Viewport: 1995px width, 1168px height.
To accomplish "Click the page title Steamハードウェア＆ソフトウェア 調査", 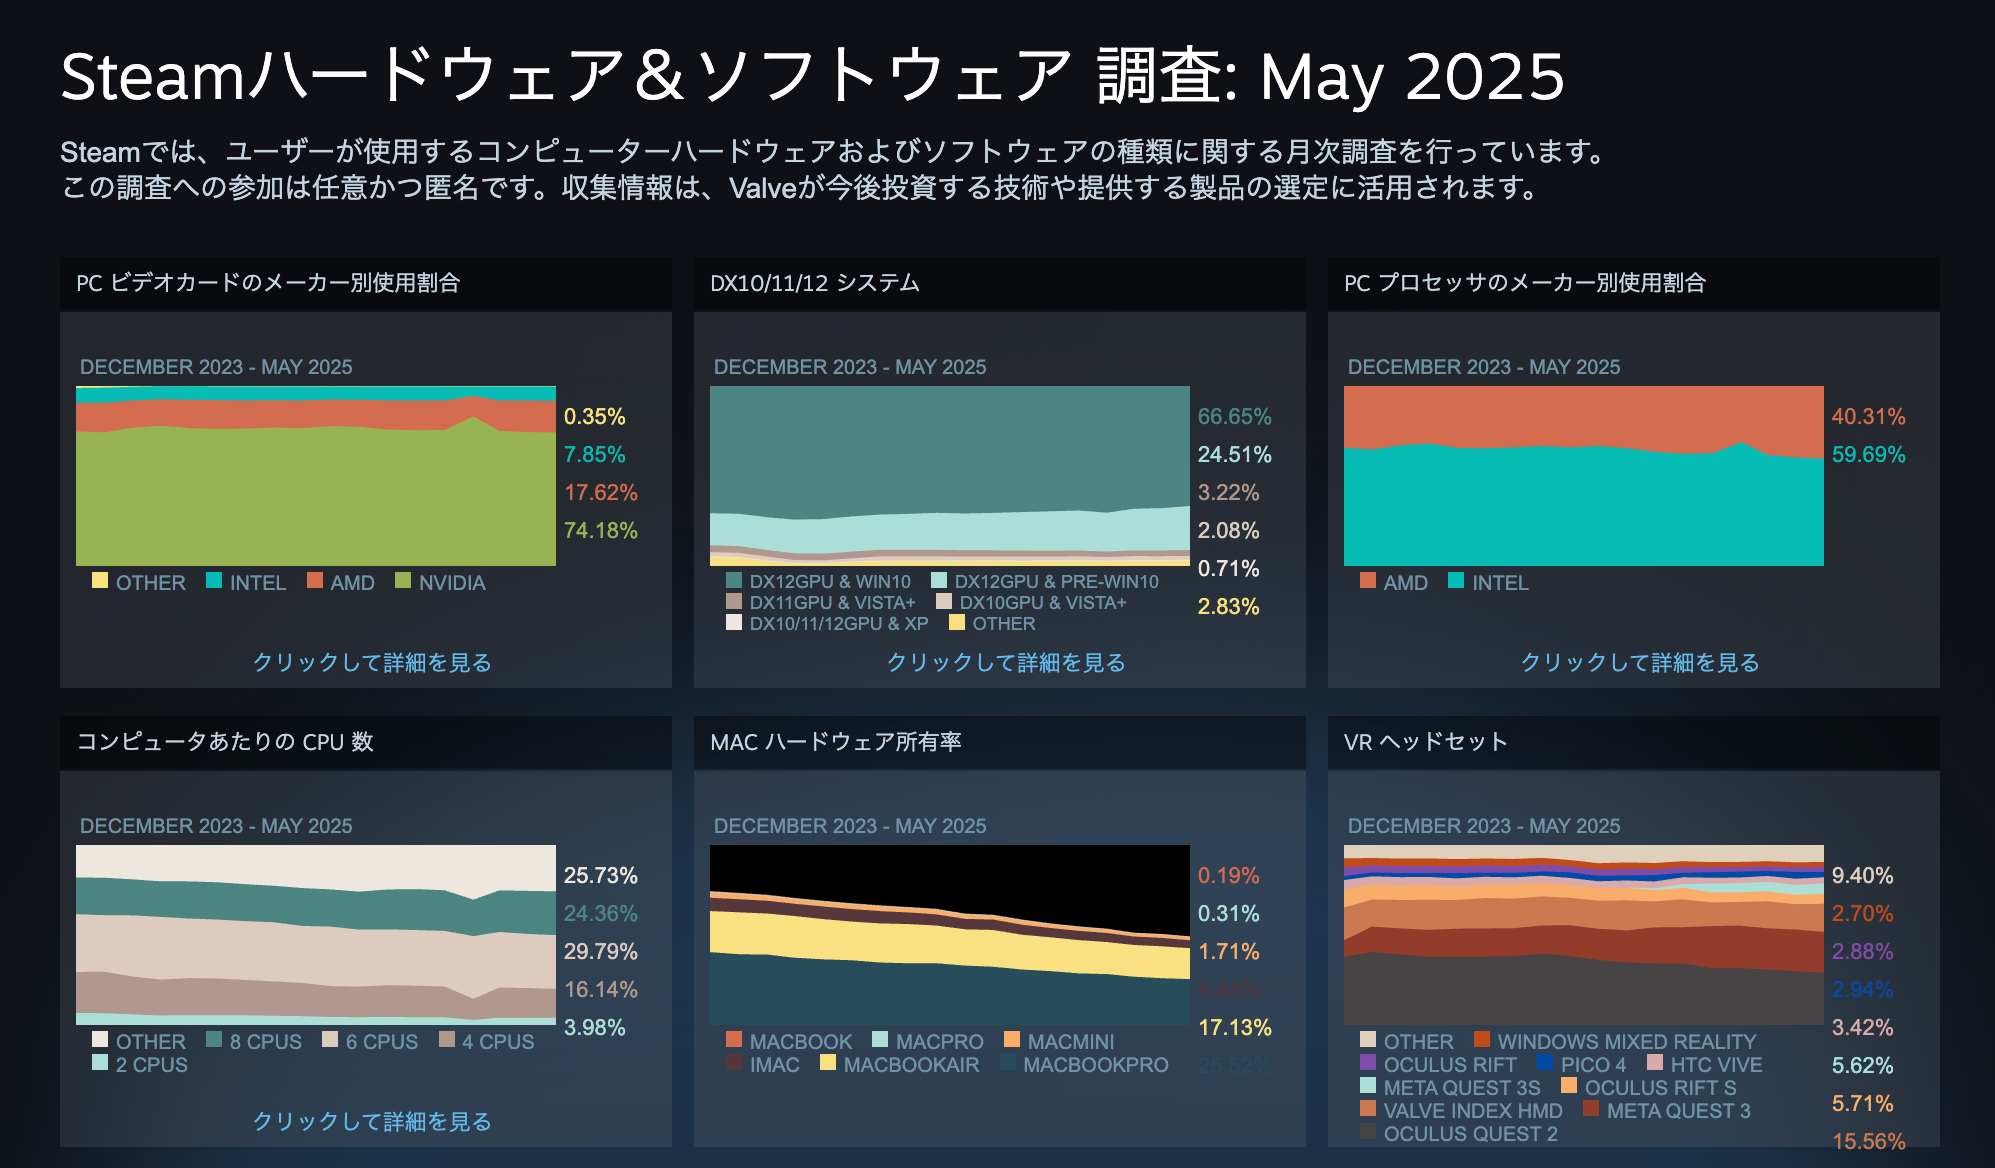I will click(812, 76).
